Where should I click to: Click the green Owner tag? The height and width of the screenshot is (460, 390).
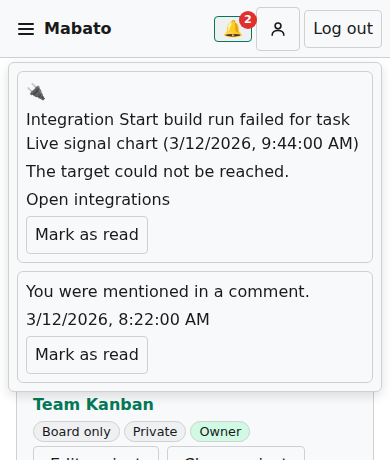click(220, 432)
